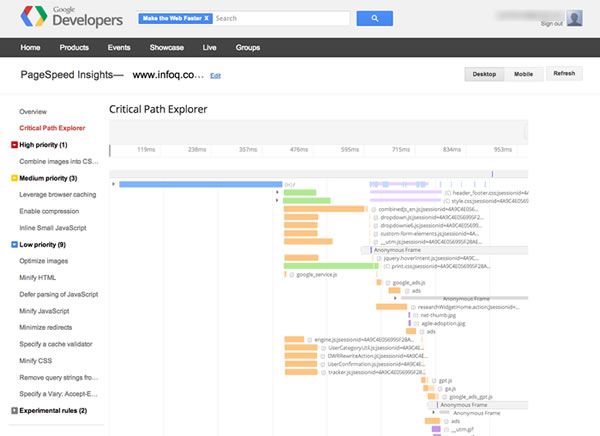
Task: Click the file icon beside print.css
Action: point(387,266)
